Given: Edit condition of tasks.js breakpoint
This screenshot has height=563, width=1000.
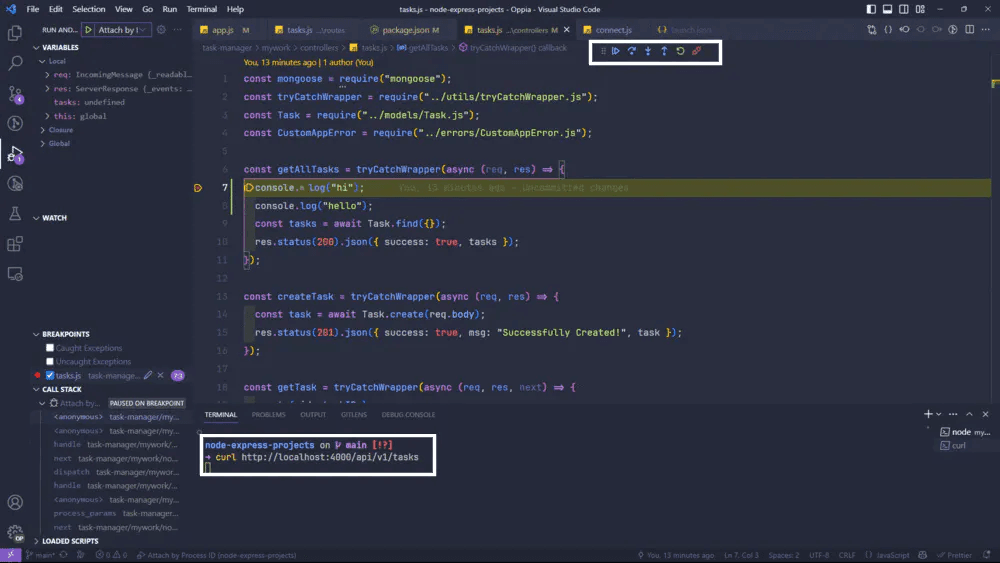Looking at the screenshot, I should [148, 376].
